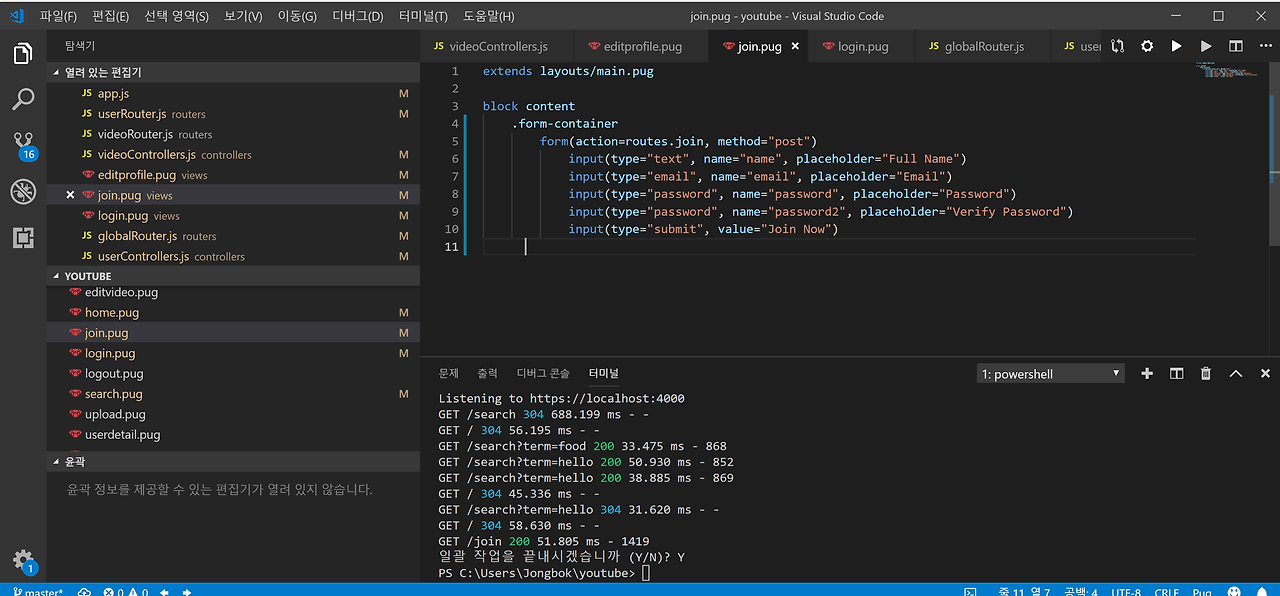Click the Open Changes compare icon

(x=1117, y=46)
